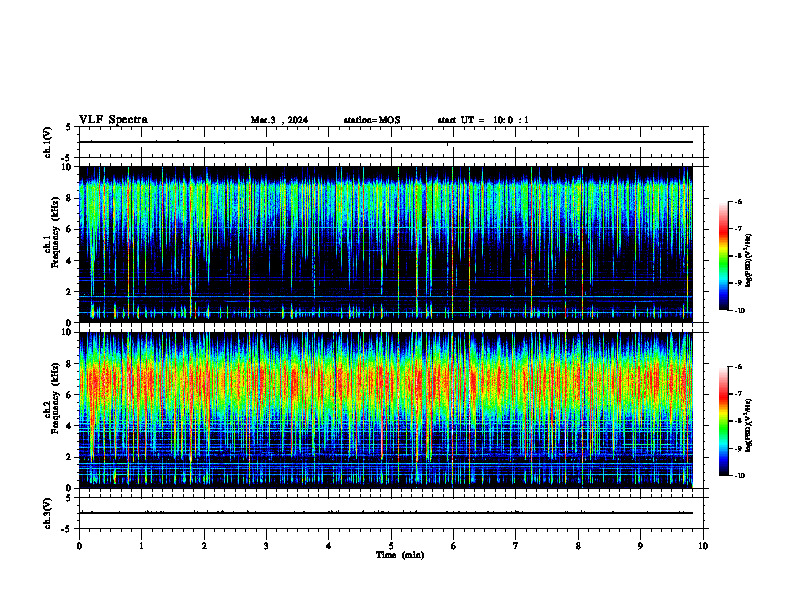Click the ch.1 spectrogram panel
792x612 pixels.
point(386,244)
